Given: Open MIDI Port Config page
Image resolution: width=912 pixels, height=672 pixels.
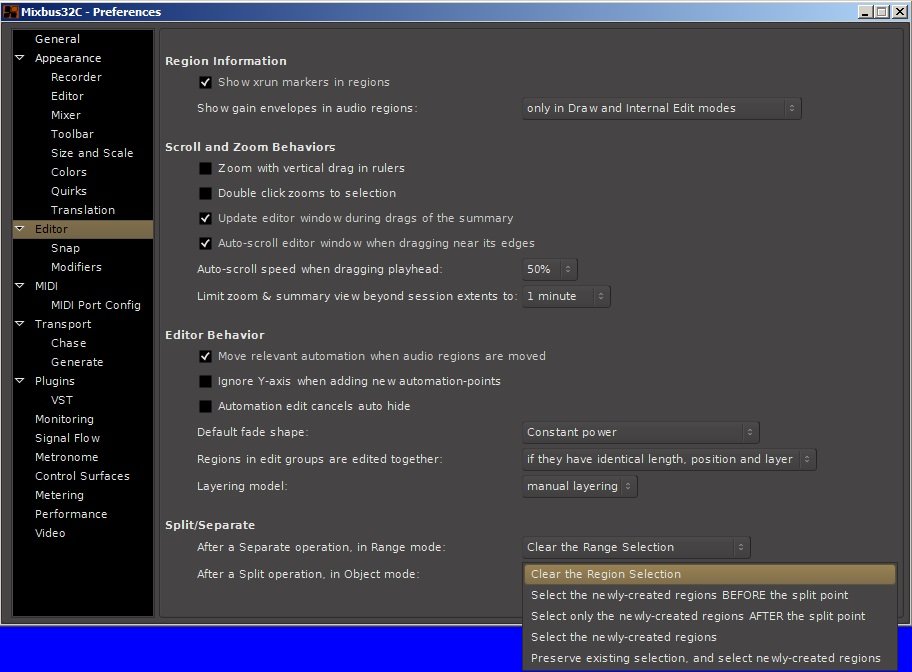Looking at the screenshot, I should [x=95, y=305].
